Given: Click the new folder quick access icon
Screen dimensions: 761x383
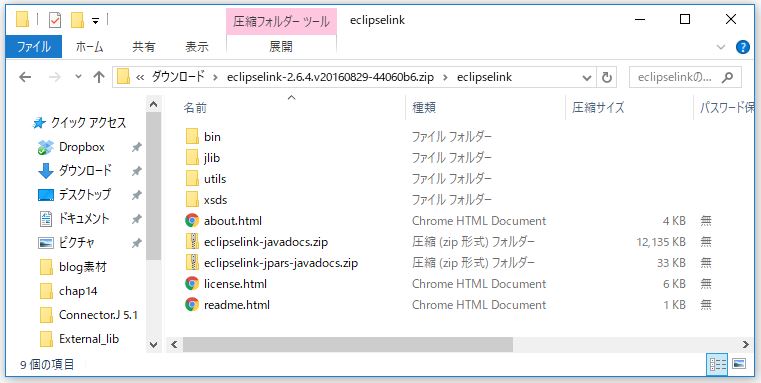Looking at the screenshot, I should coord(78,20).
